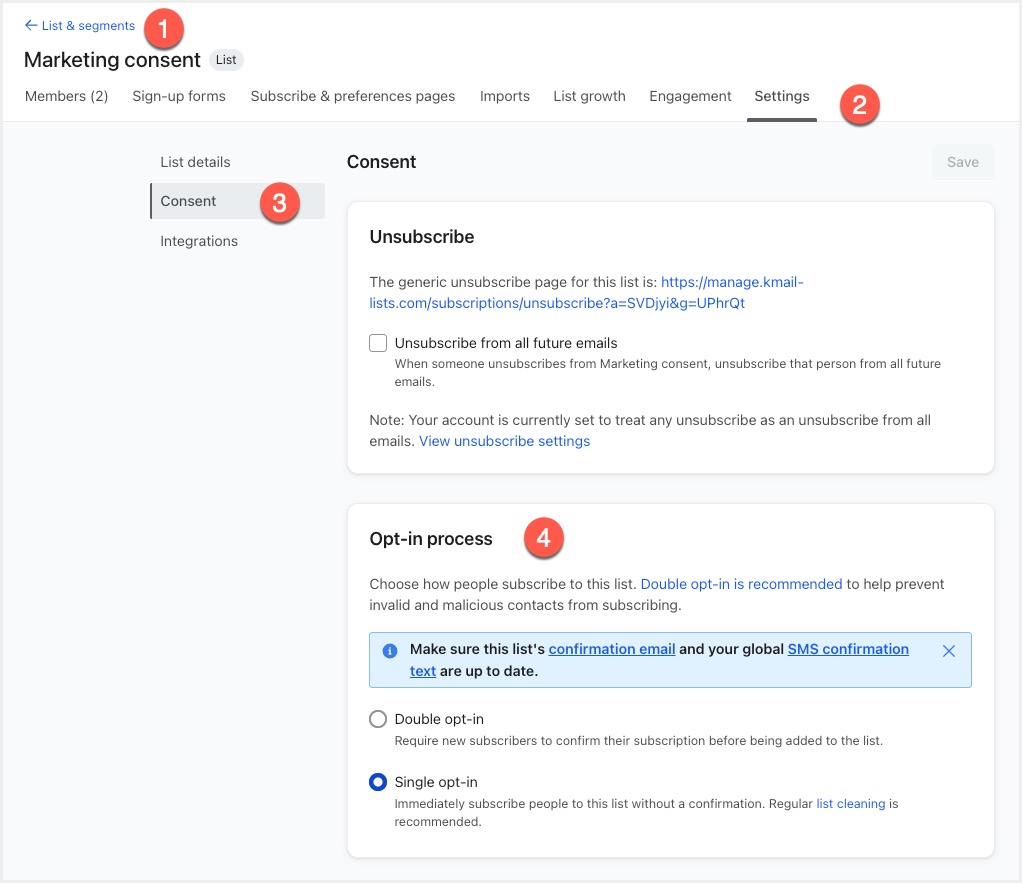The image size is (1022, 883).
Task: Click the back arrow to List & segments
Action: click(31, 26)
